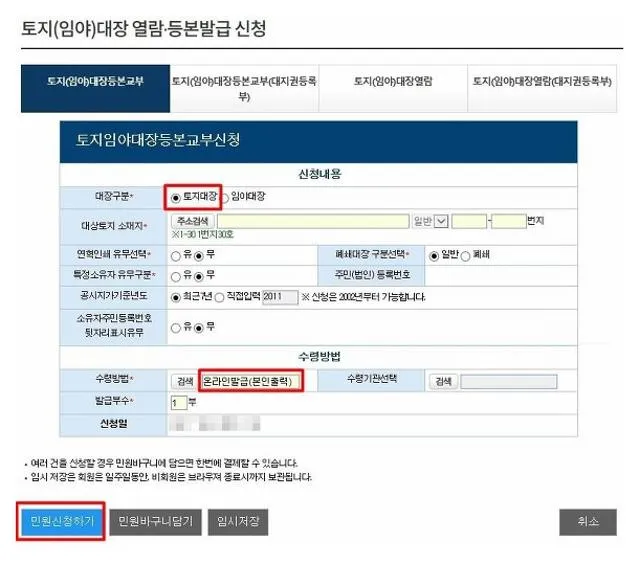Click the 임시저장 button
Image resolution: width=639 pixels, height=564 pixels.
click(x=238, y=522)
